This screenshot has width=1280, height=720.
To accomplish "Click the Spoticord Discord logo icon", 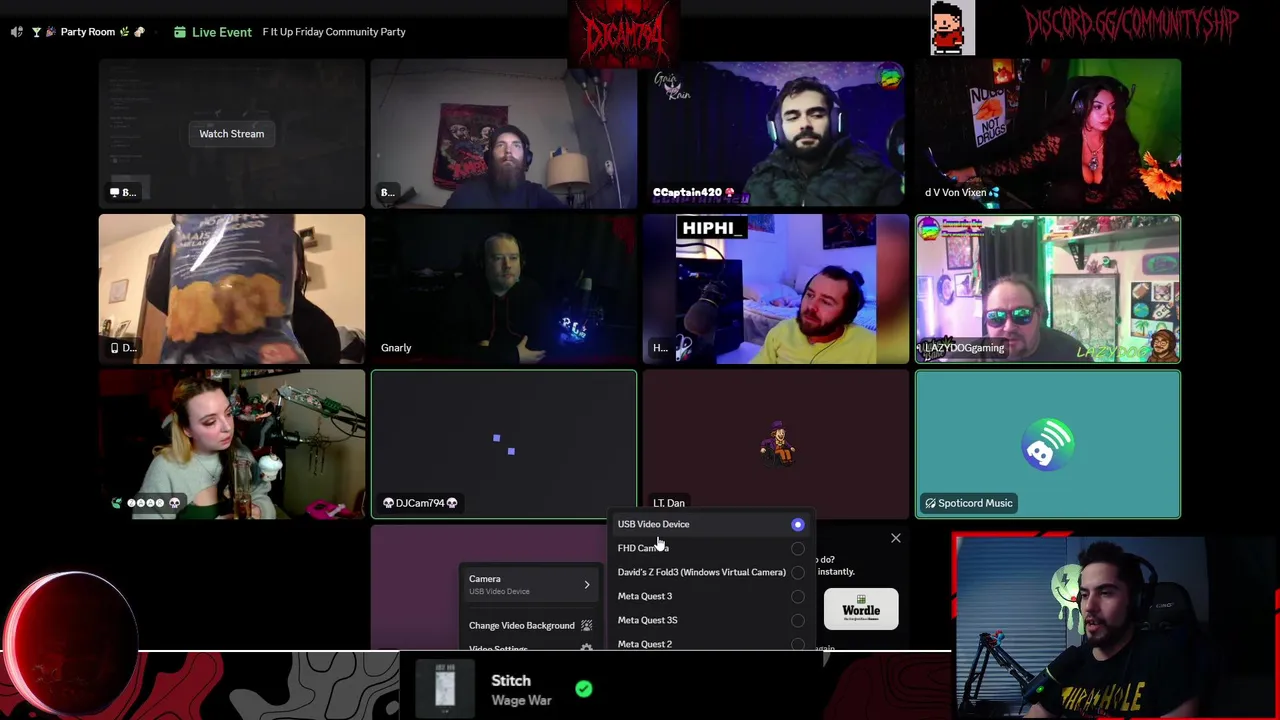I will (1048, 445).
